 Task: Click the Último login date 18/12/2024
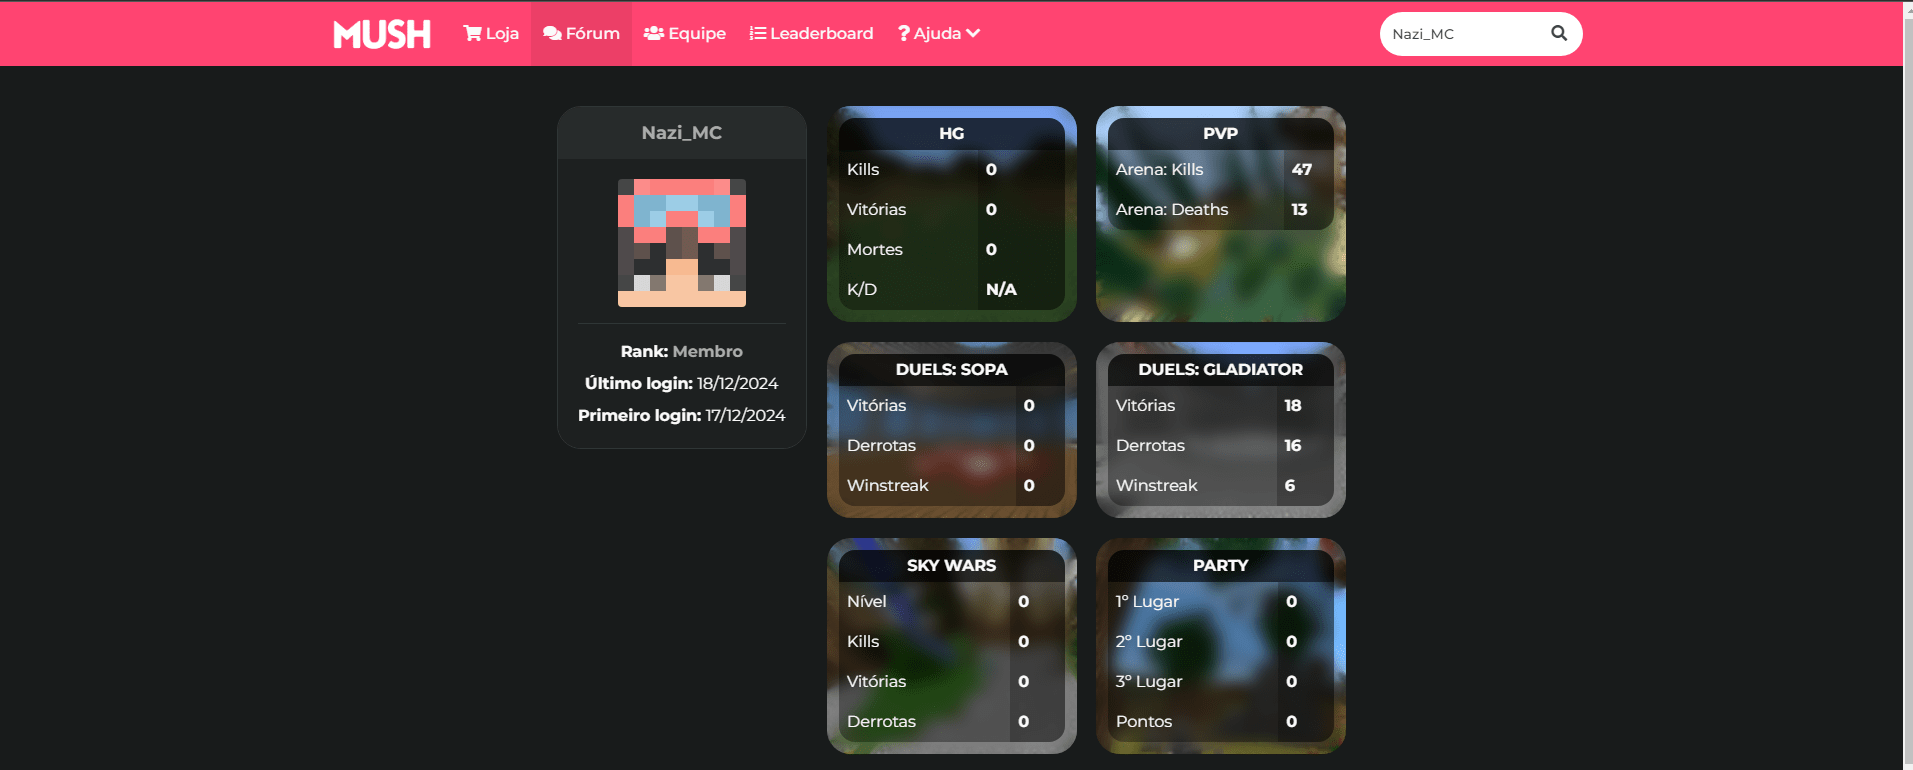(x=738, y=383)
